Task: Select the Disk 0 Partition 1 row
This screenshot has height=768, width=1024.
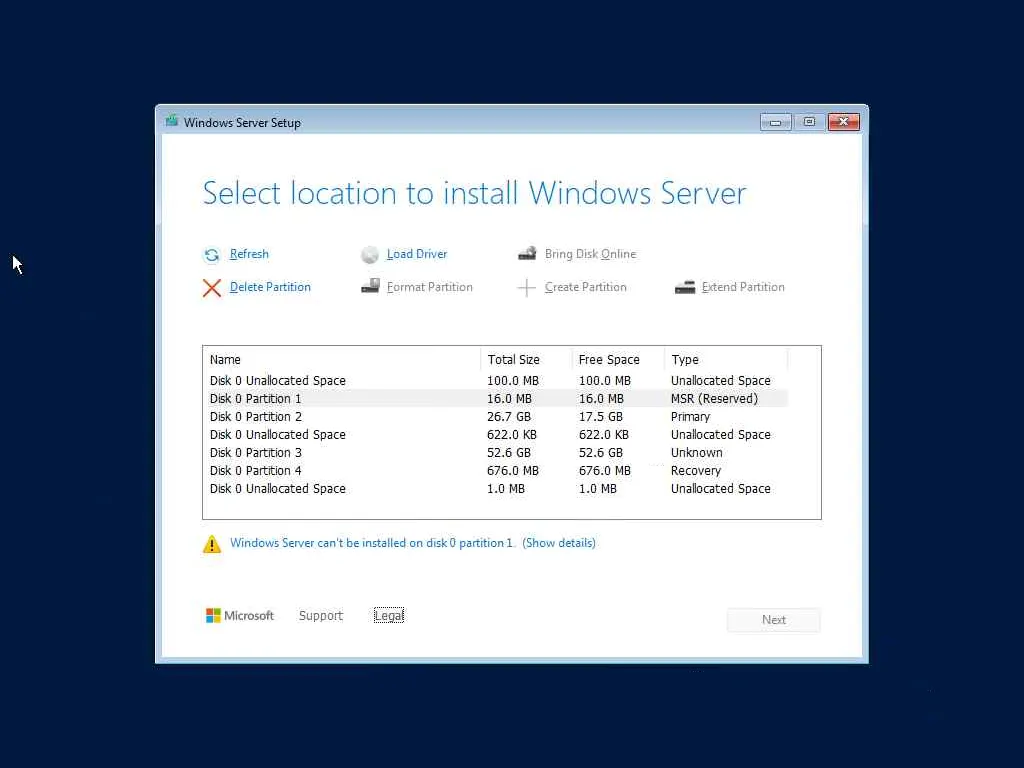Action: [496, 398]
